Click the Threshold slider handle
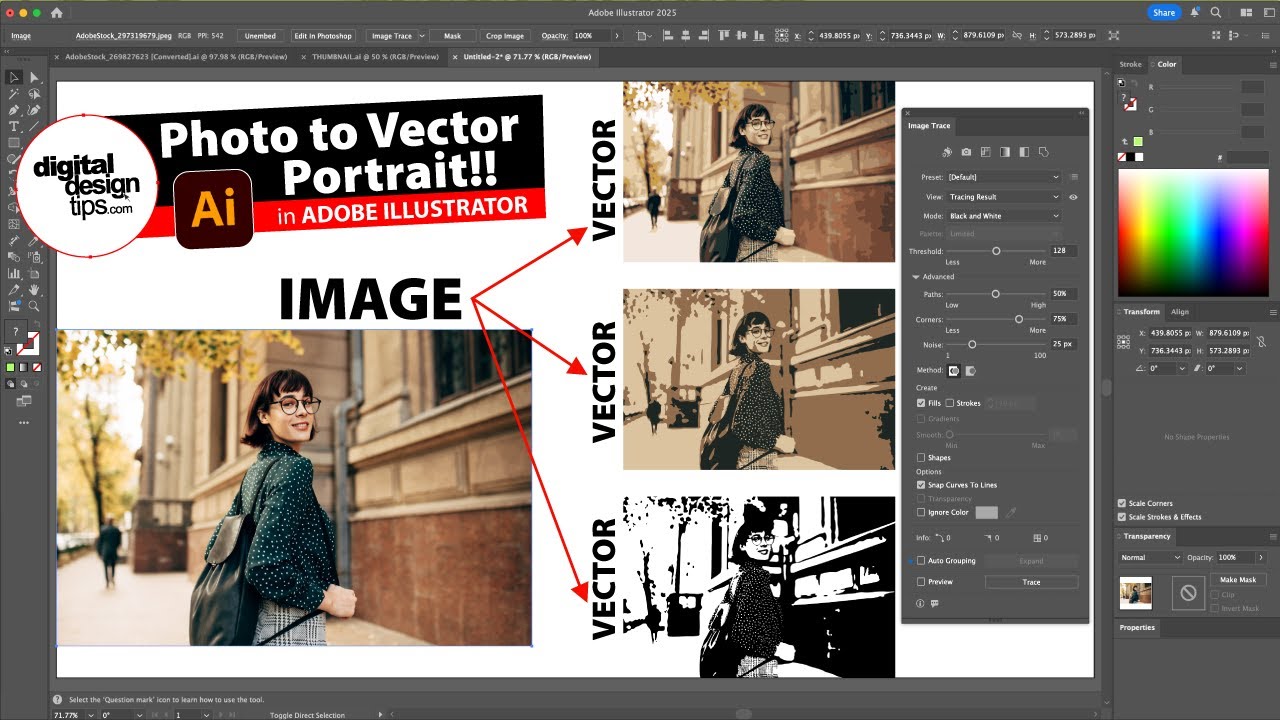Image resolution: width=1280 pixels, height=720 pixels. click(996, 251)
